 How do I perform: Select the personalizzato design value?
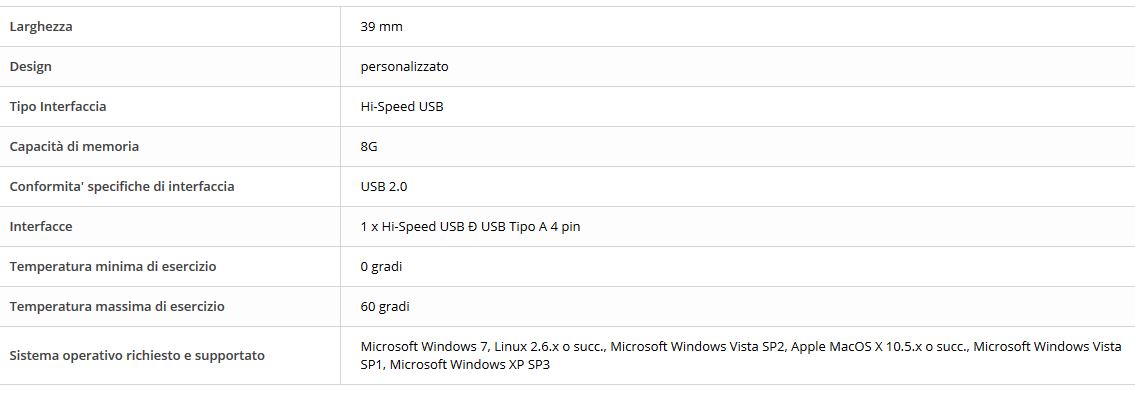[405, 67]
